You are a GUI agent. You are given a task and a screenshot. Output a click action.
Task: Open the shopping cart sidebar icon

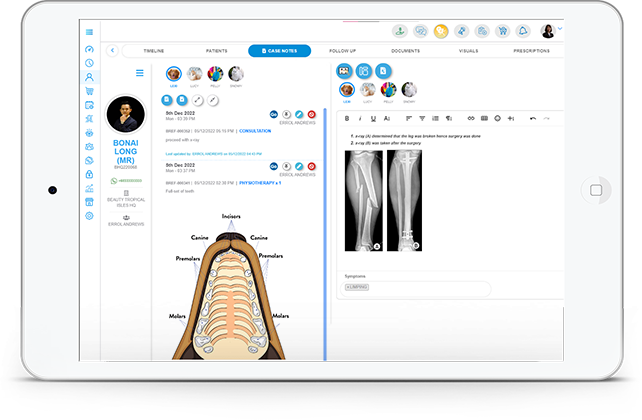(x=89, y=91)
